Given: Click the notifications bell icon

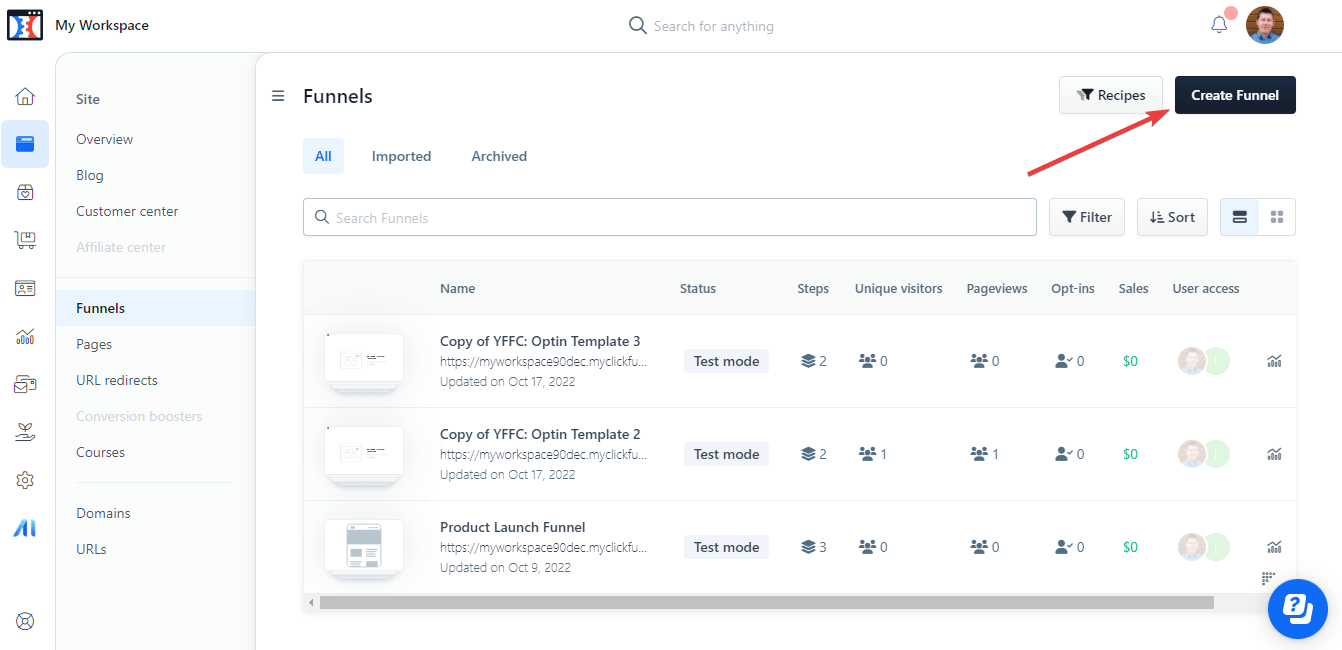Looking at the screenshot, I should point(1219,25).
